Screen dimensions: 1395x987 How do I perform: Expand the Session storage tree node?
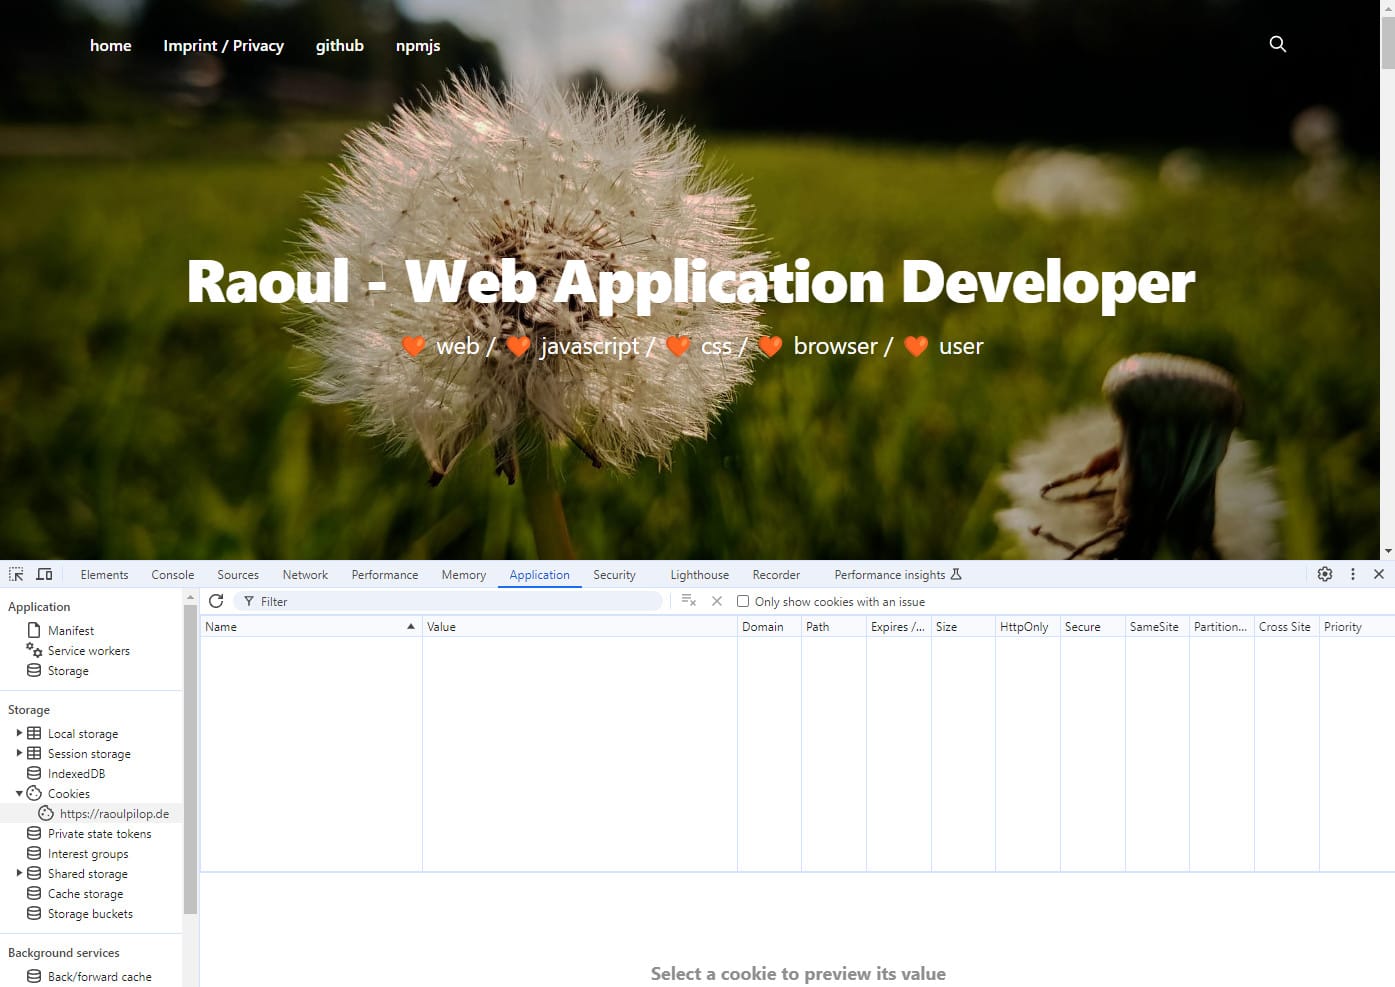(19, 753)
